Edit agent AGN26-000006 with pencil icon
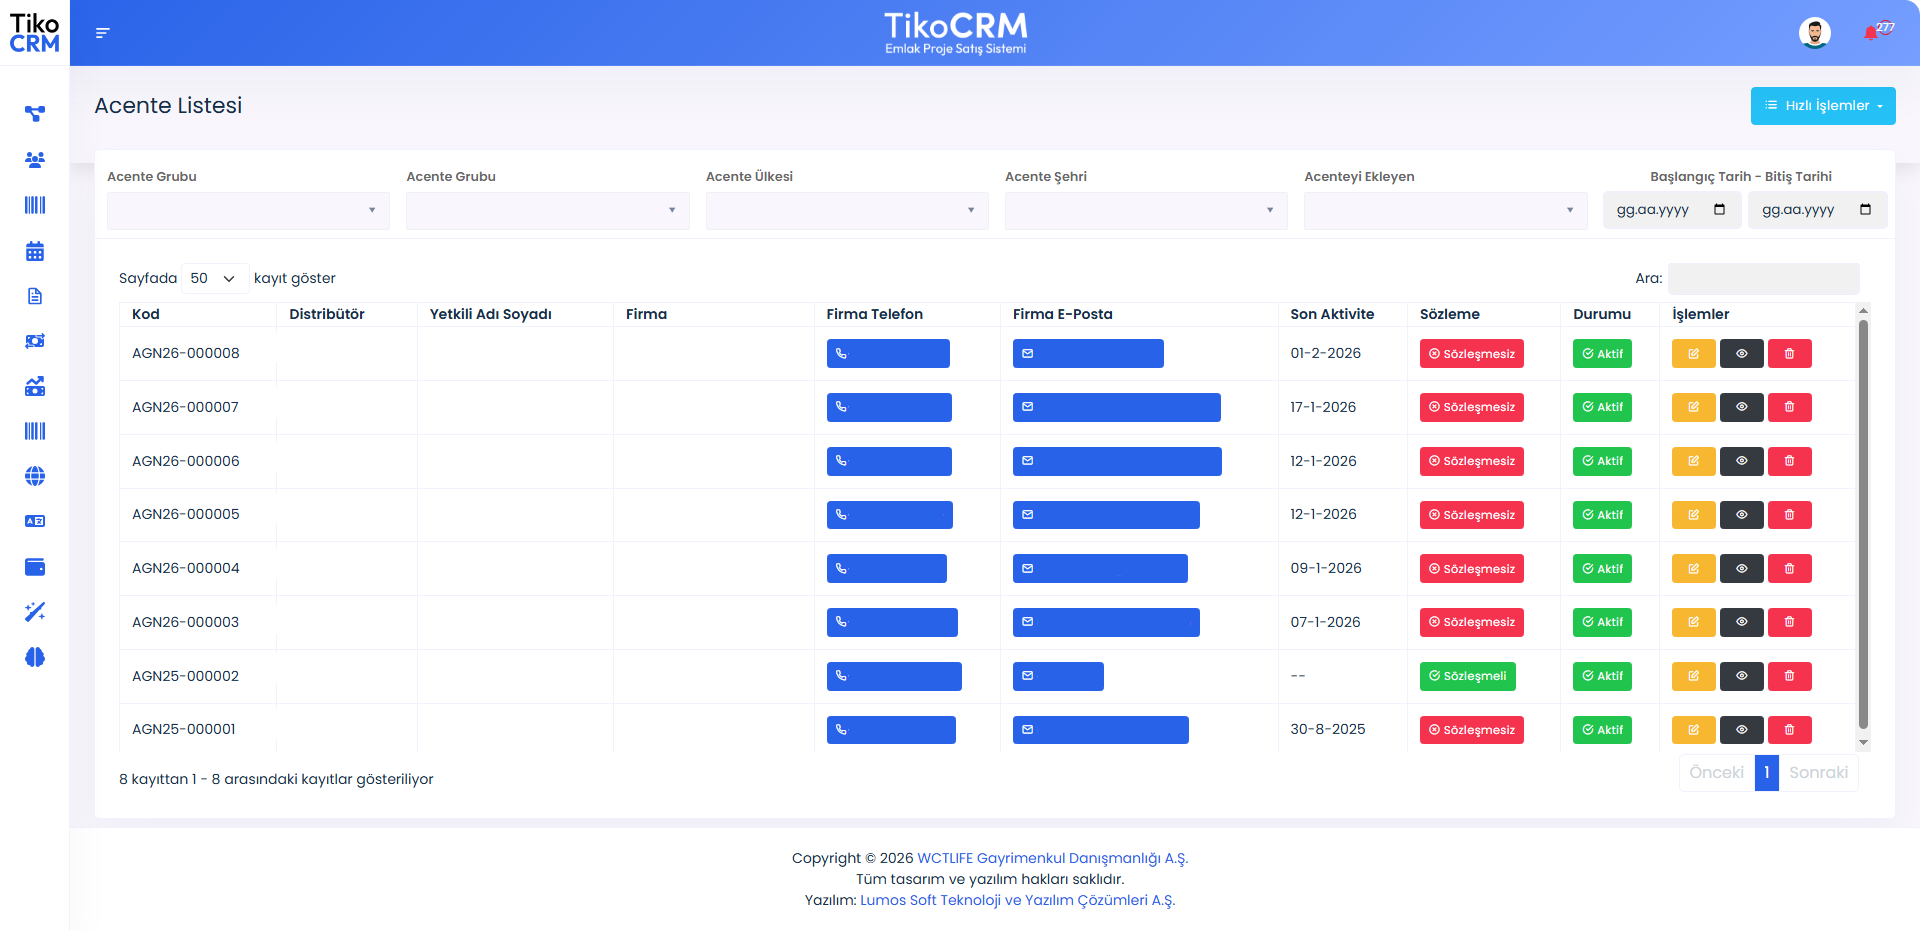The height and width of the screenshot is (931, 1920). tap(1693, 461)
